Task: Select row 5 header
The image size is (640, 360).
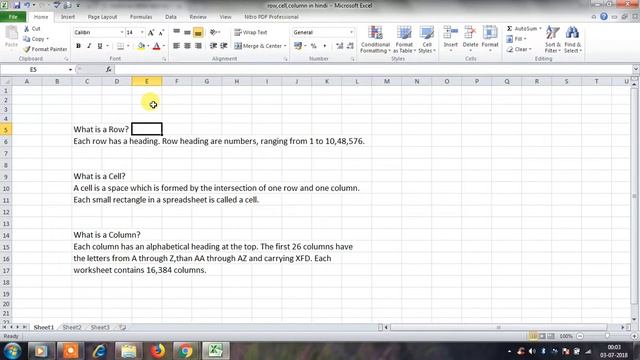Action: click(x=6, y=130)
